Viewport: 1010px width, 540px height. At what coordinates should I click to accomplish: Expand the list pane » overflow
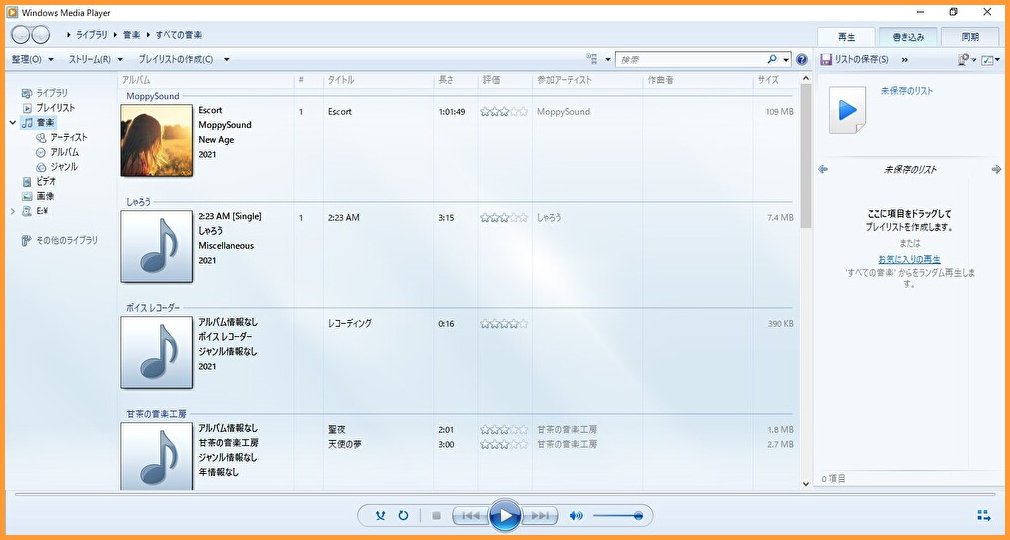[x=904, y=59]
